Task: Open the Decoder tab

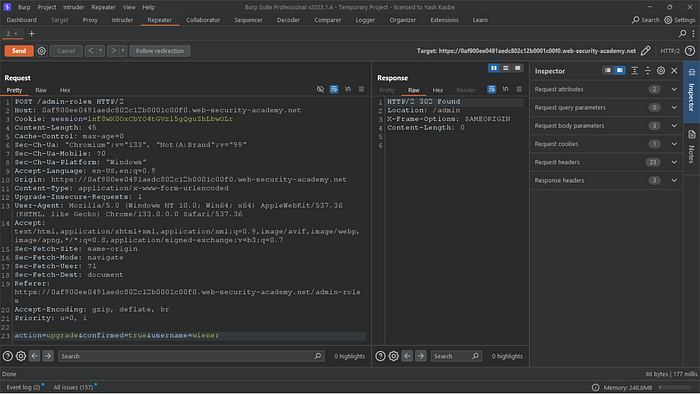Action: point(288,20)
